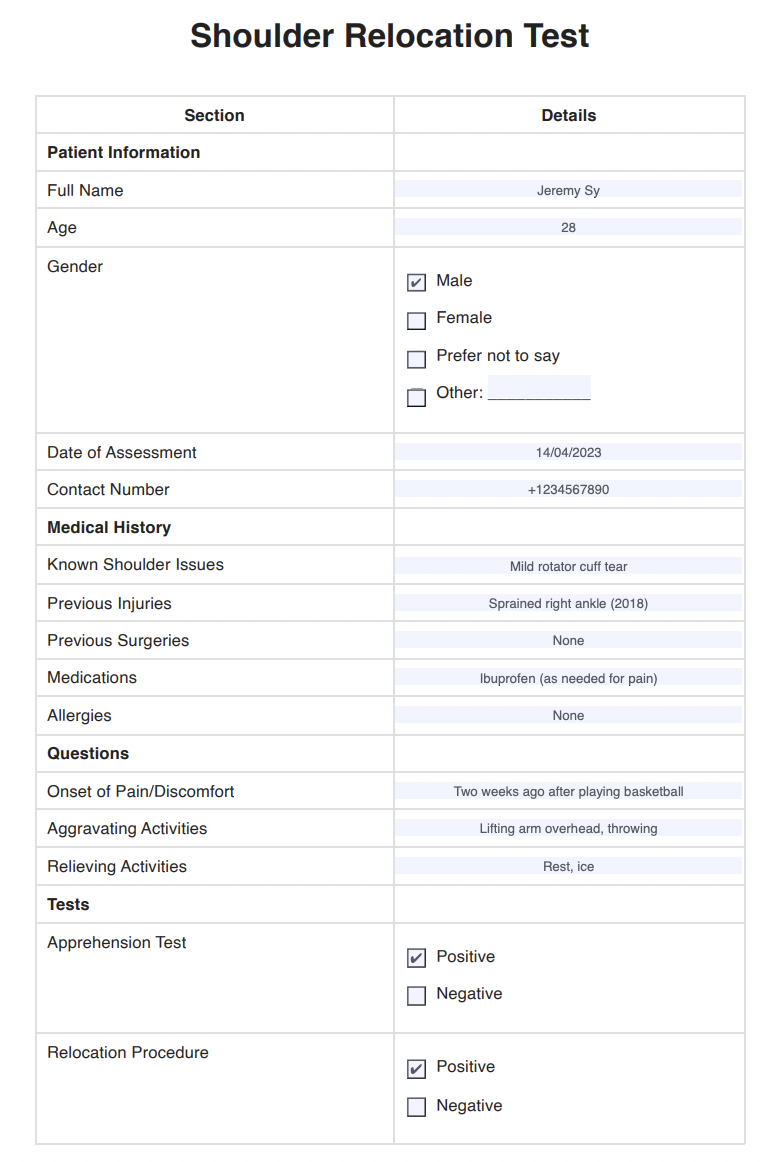Edit the Previous Injuries field
This screenshot has width=778, height=1162.
(x=568, y=603)
